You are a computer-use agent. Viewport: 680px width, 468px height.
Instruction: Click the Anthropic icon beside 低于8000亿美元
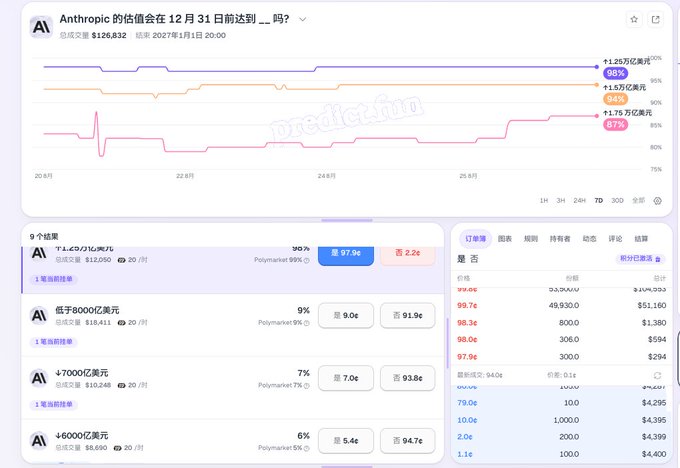pos(39,315)
